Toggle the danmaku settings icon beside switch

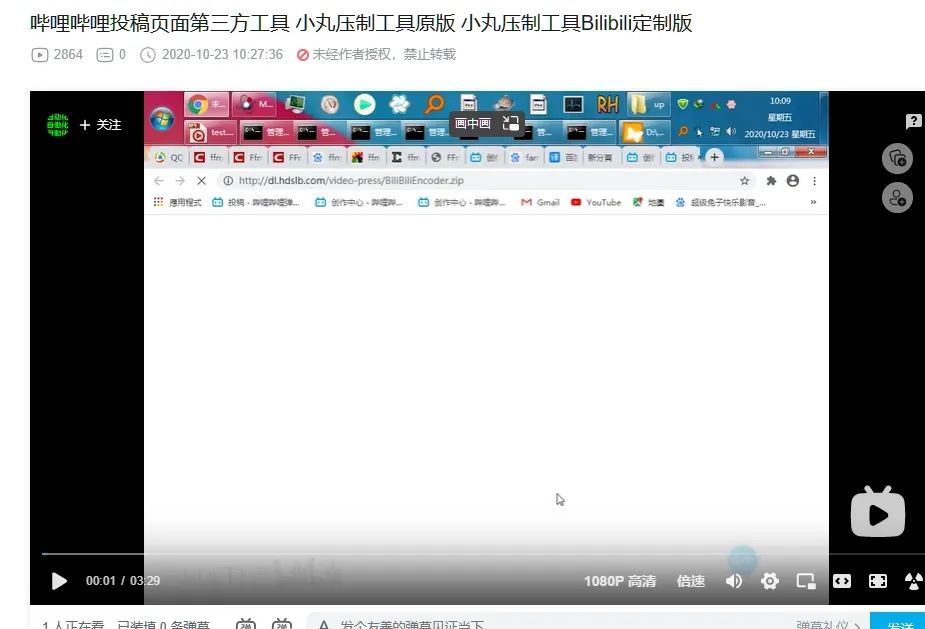[x=282, y=624]
